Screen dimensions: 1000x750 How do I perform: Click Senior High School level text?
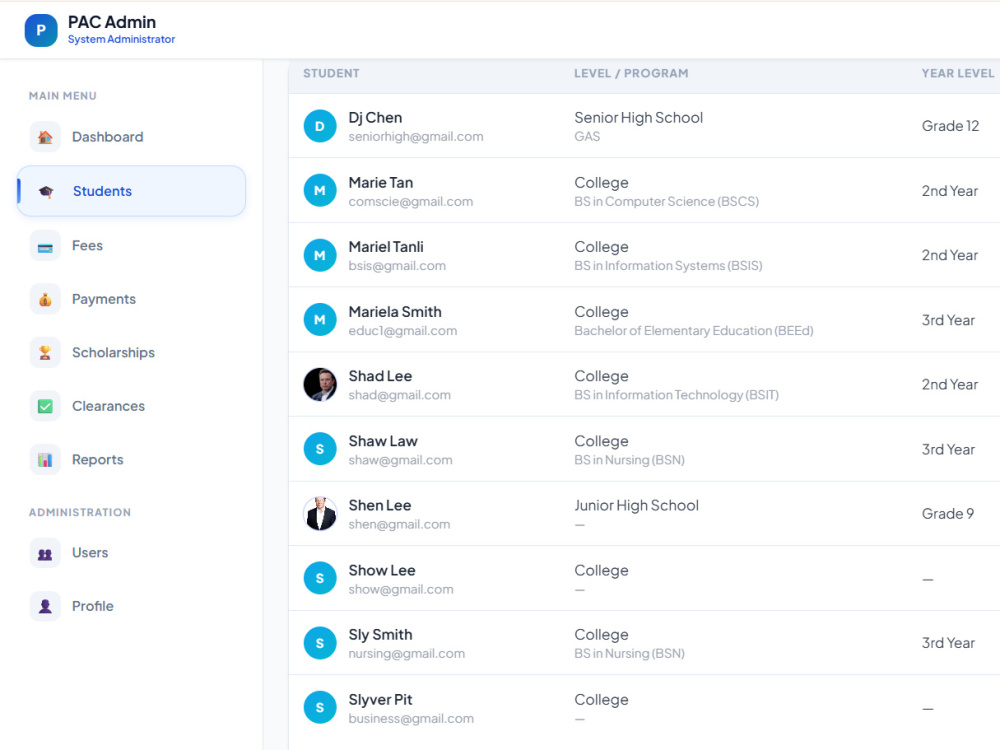tap(638, 118)
